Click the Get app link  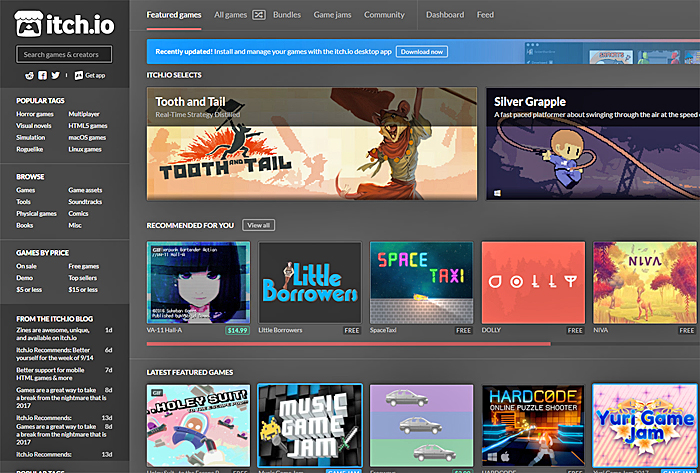click(x=90, y=75)
